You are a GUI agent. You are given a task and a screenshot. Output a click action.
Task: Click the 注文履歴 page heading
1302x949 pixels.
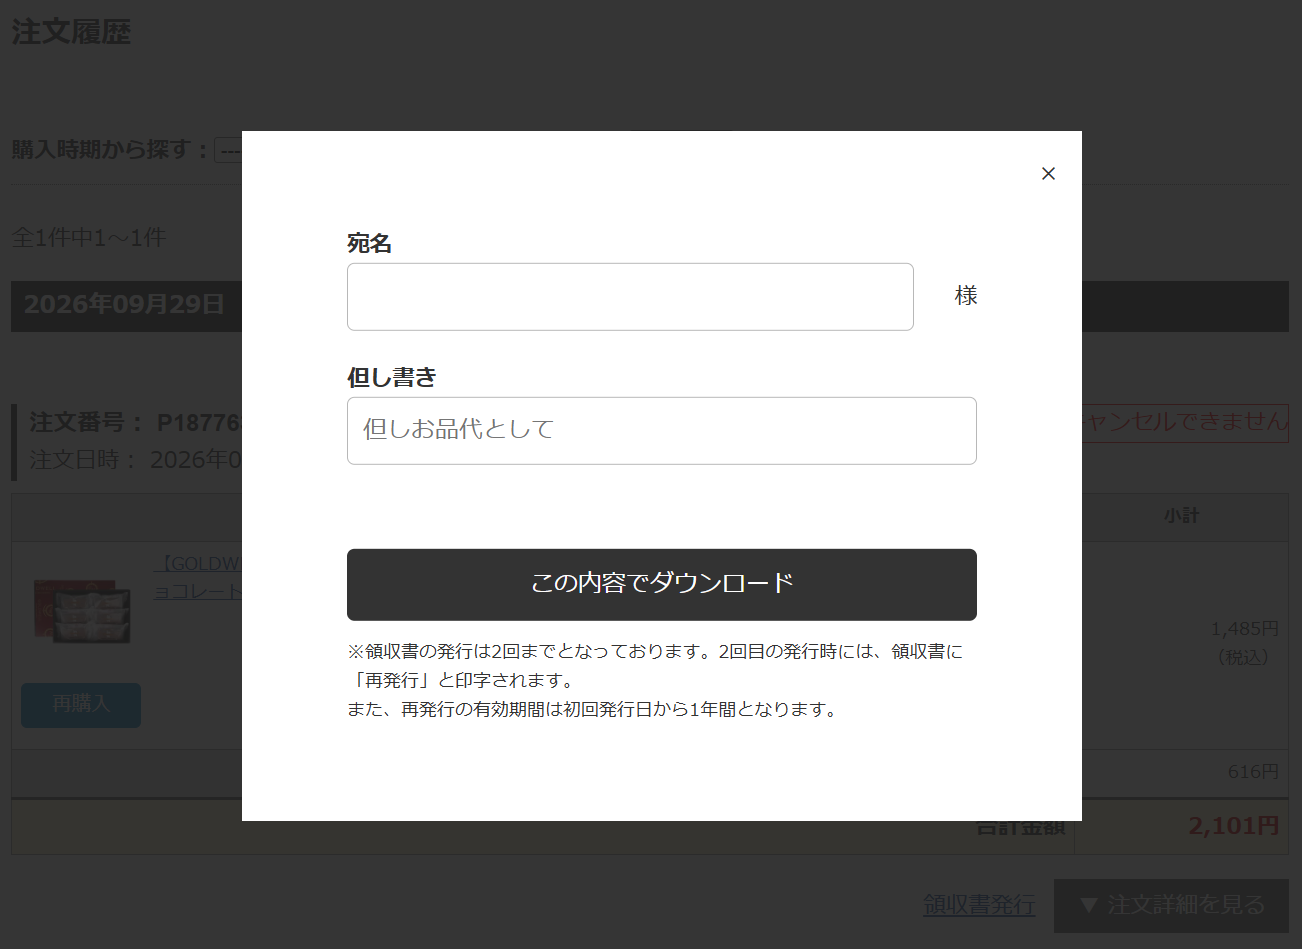(x=71, y=32)
